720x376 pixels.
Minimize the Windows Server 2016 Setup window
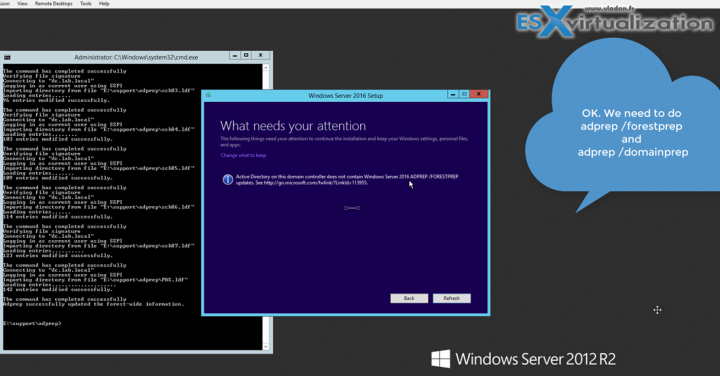(x=453, y=94)
